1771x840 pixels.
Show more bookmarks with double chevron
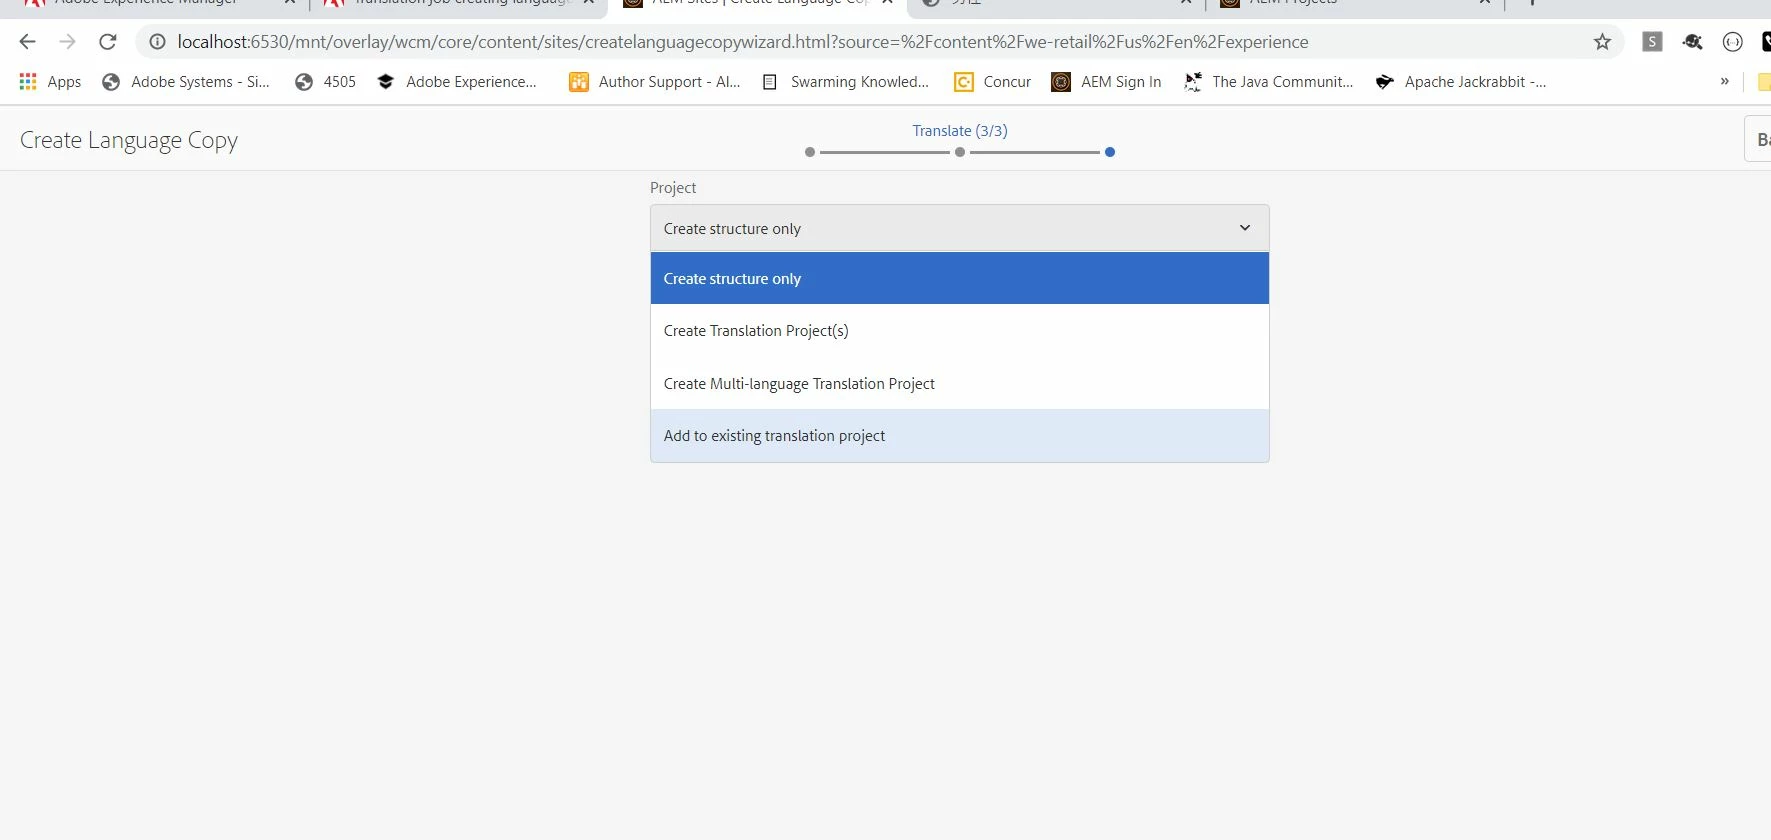pyautogui.click(x=1724, y=82)
